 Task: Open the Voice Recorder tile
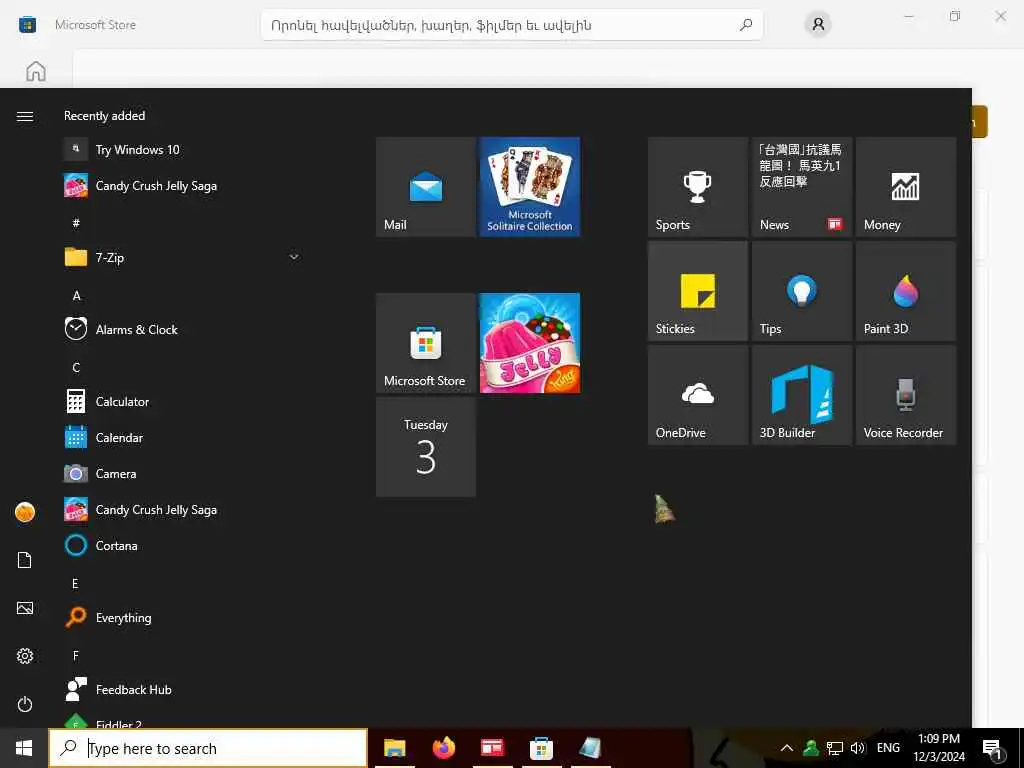(906, 395)
